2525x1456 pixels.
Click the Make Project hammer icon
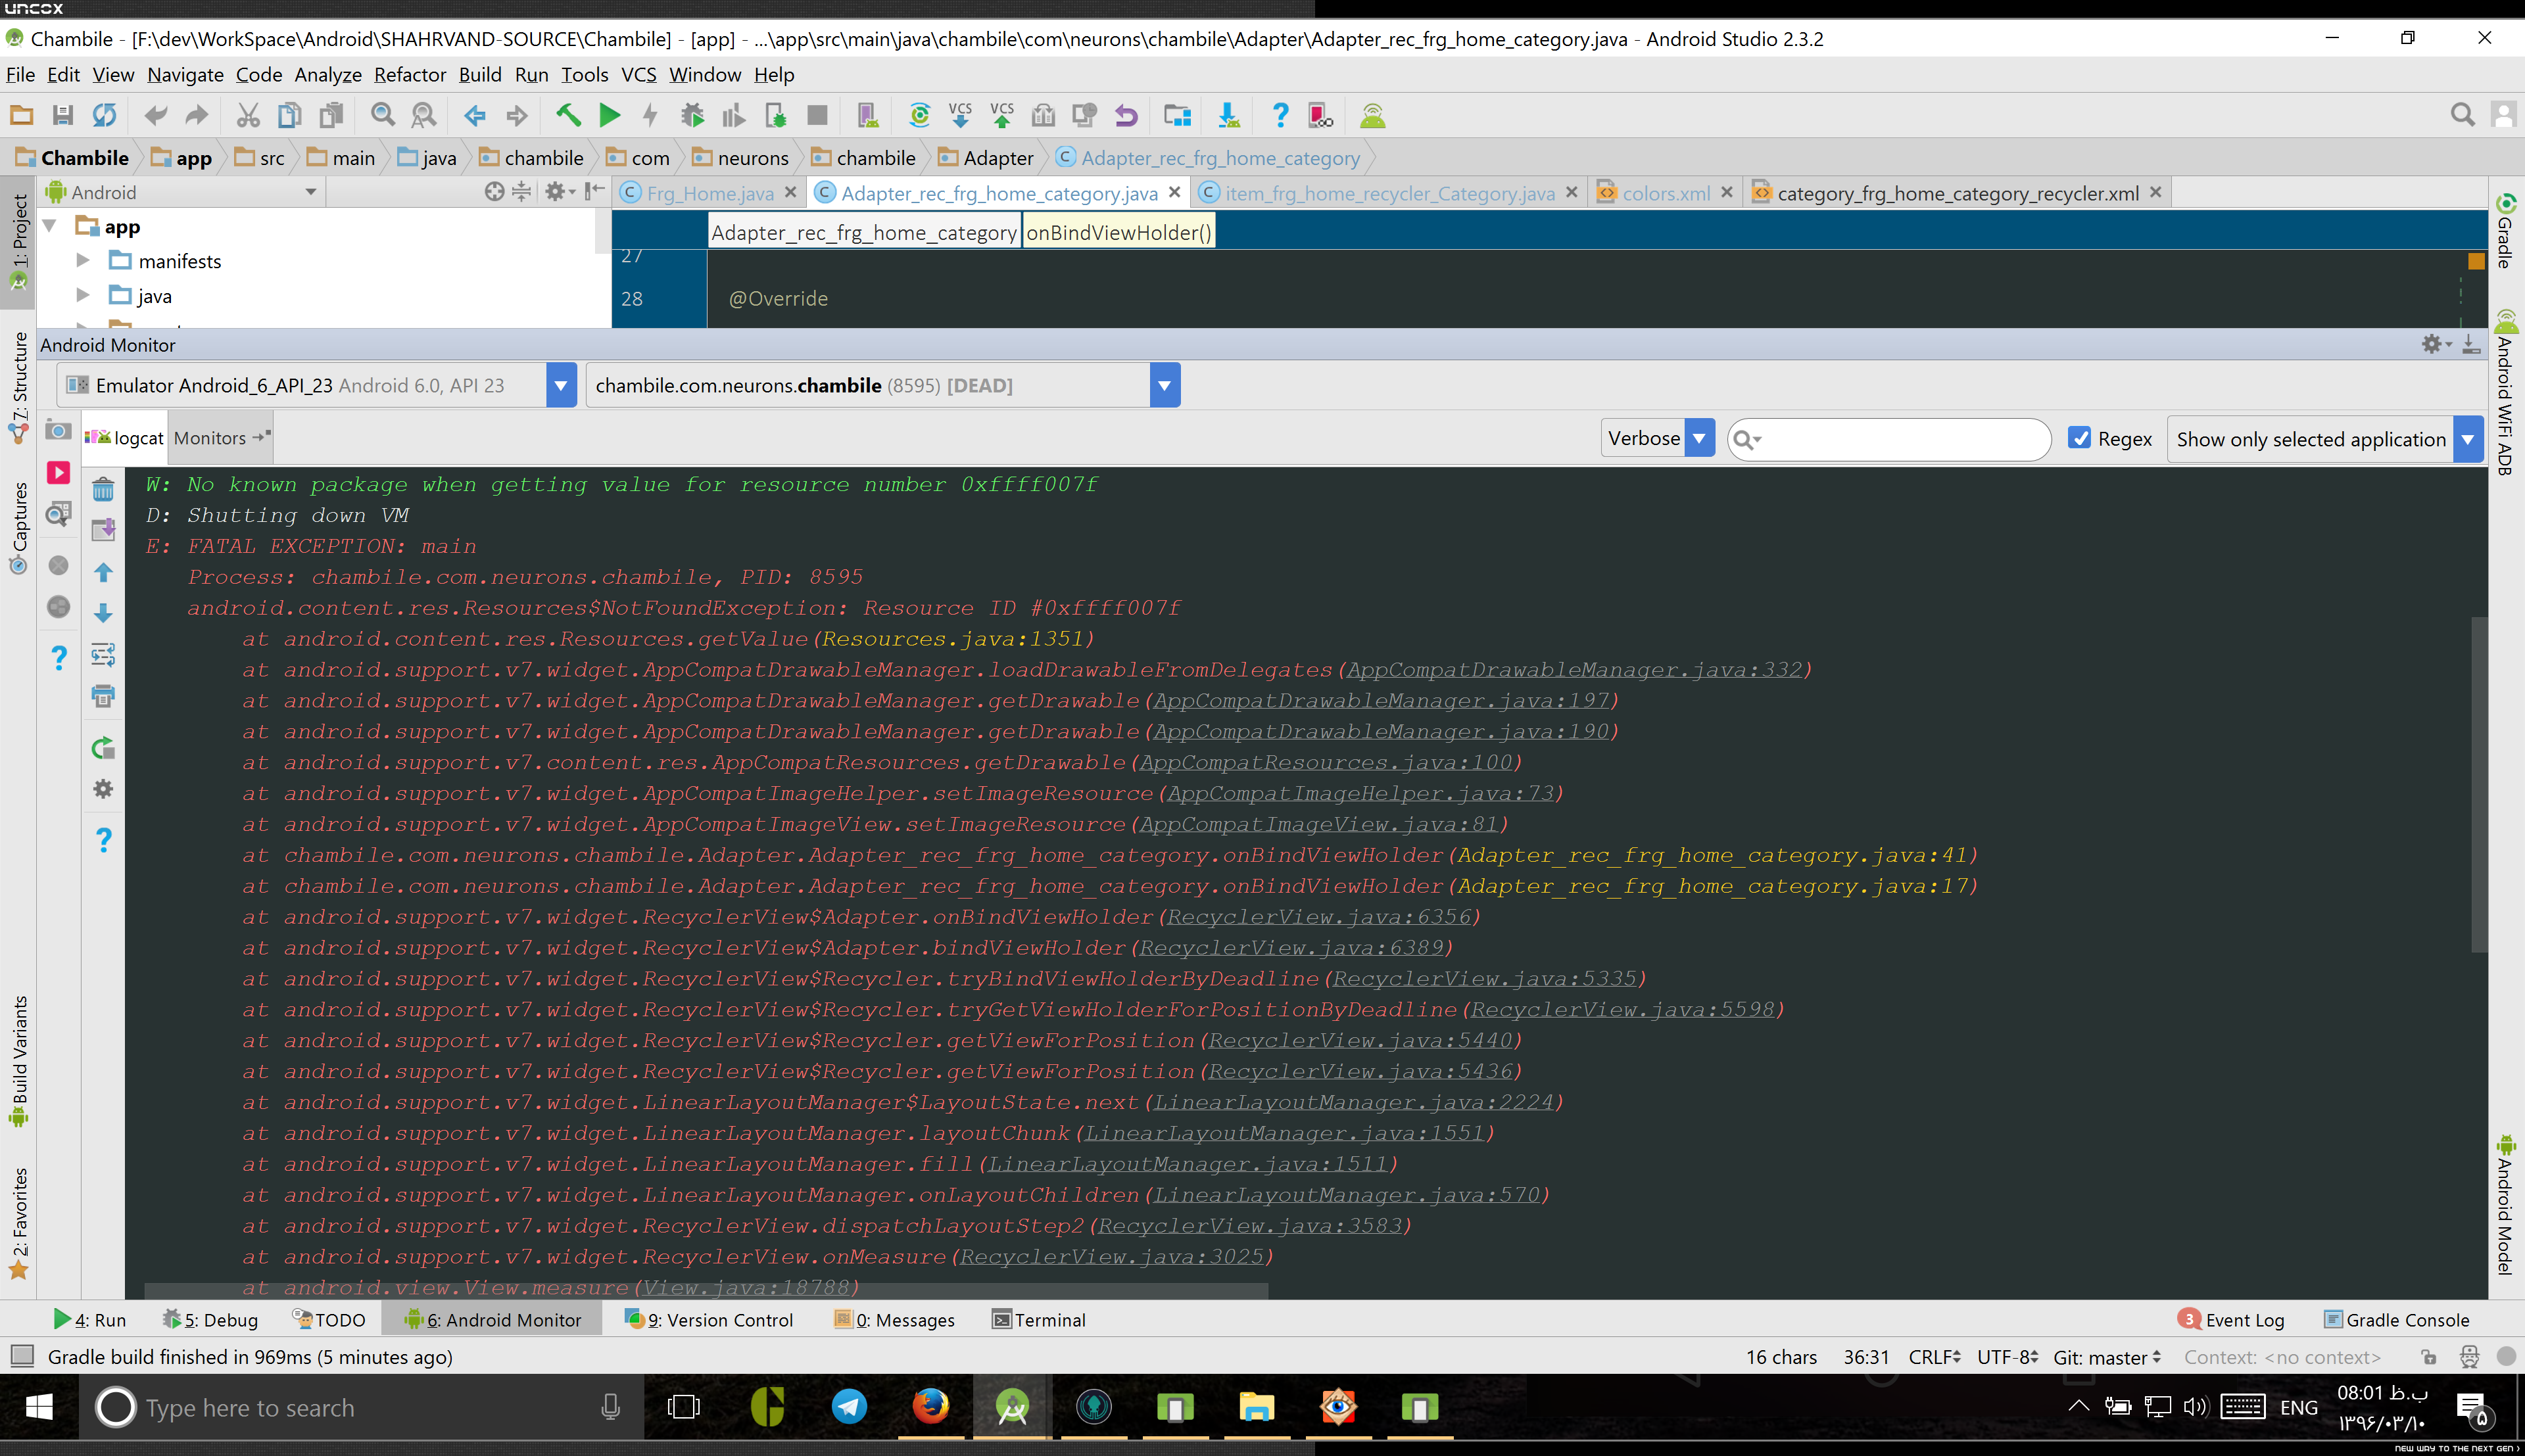(568, 116)
